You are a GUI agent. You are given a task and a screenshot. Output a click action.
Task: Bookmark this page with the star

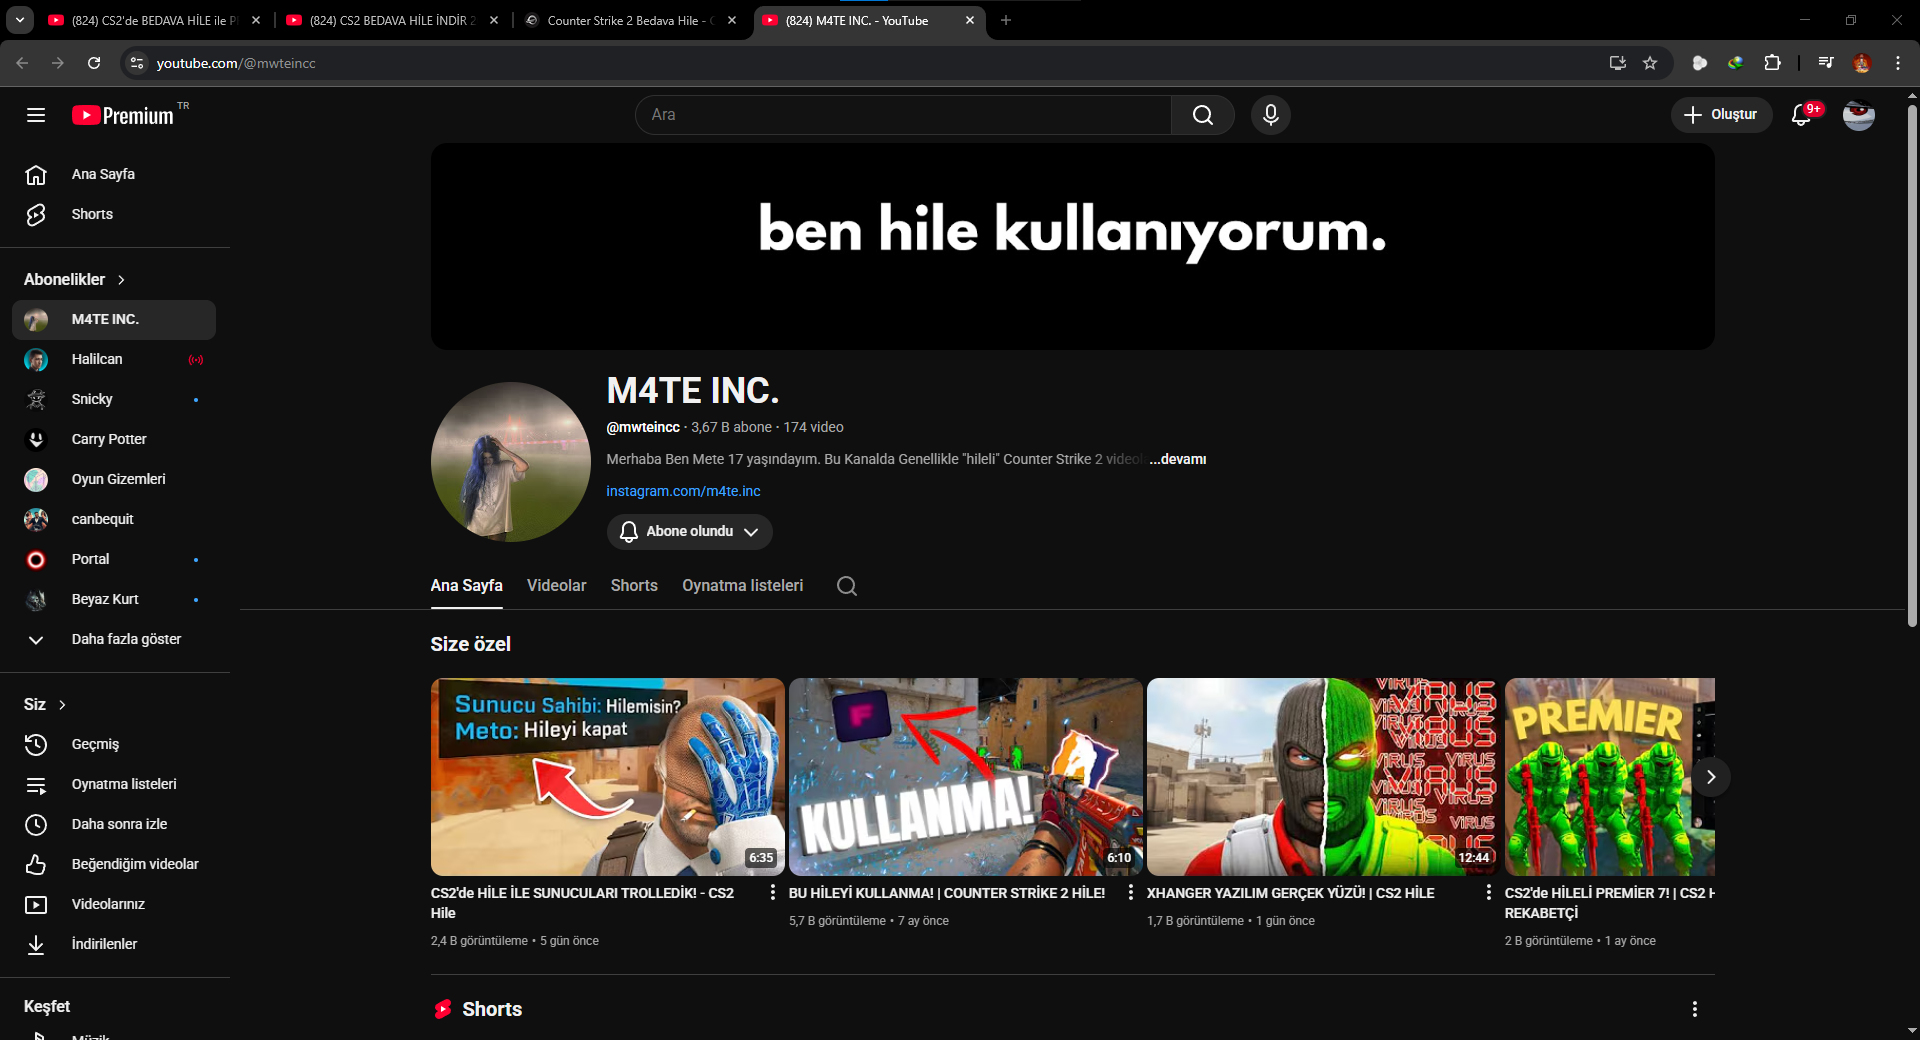point(1650,63)
